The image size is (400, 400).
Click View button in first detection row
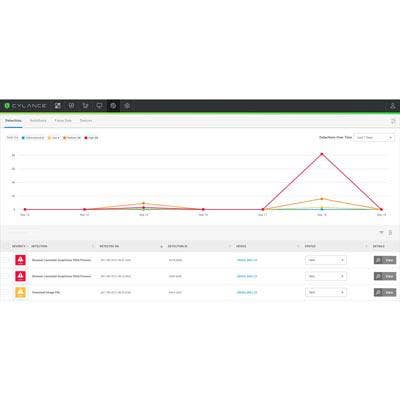(385, 260)
